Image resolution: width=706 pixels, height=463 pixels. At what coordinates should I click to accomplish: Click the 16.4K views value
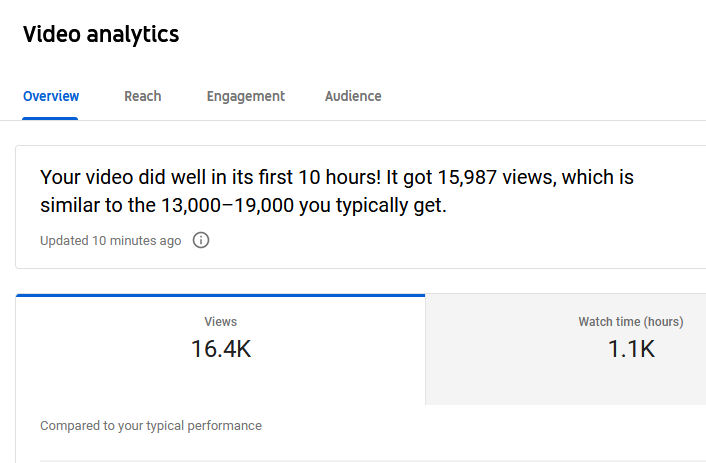[220, 349]
